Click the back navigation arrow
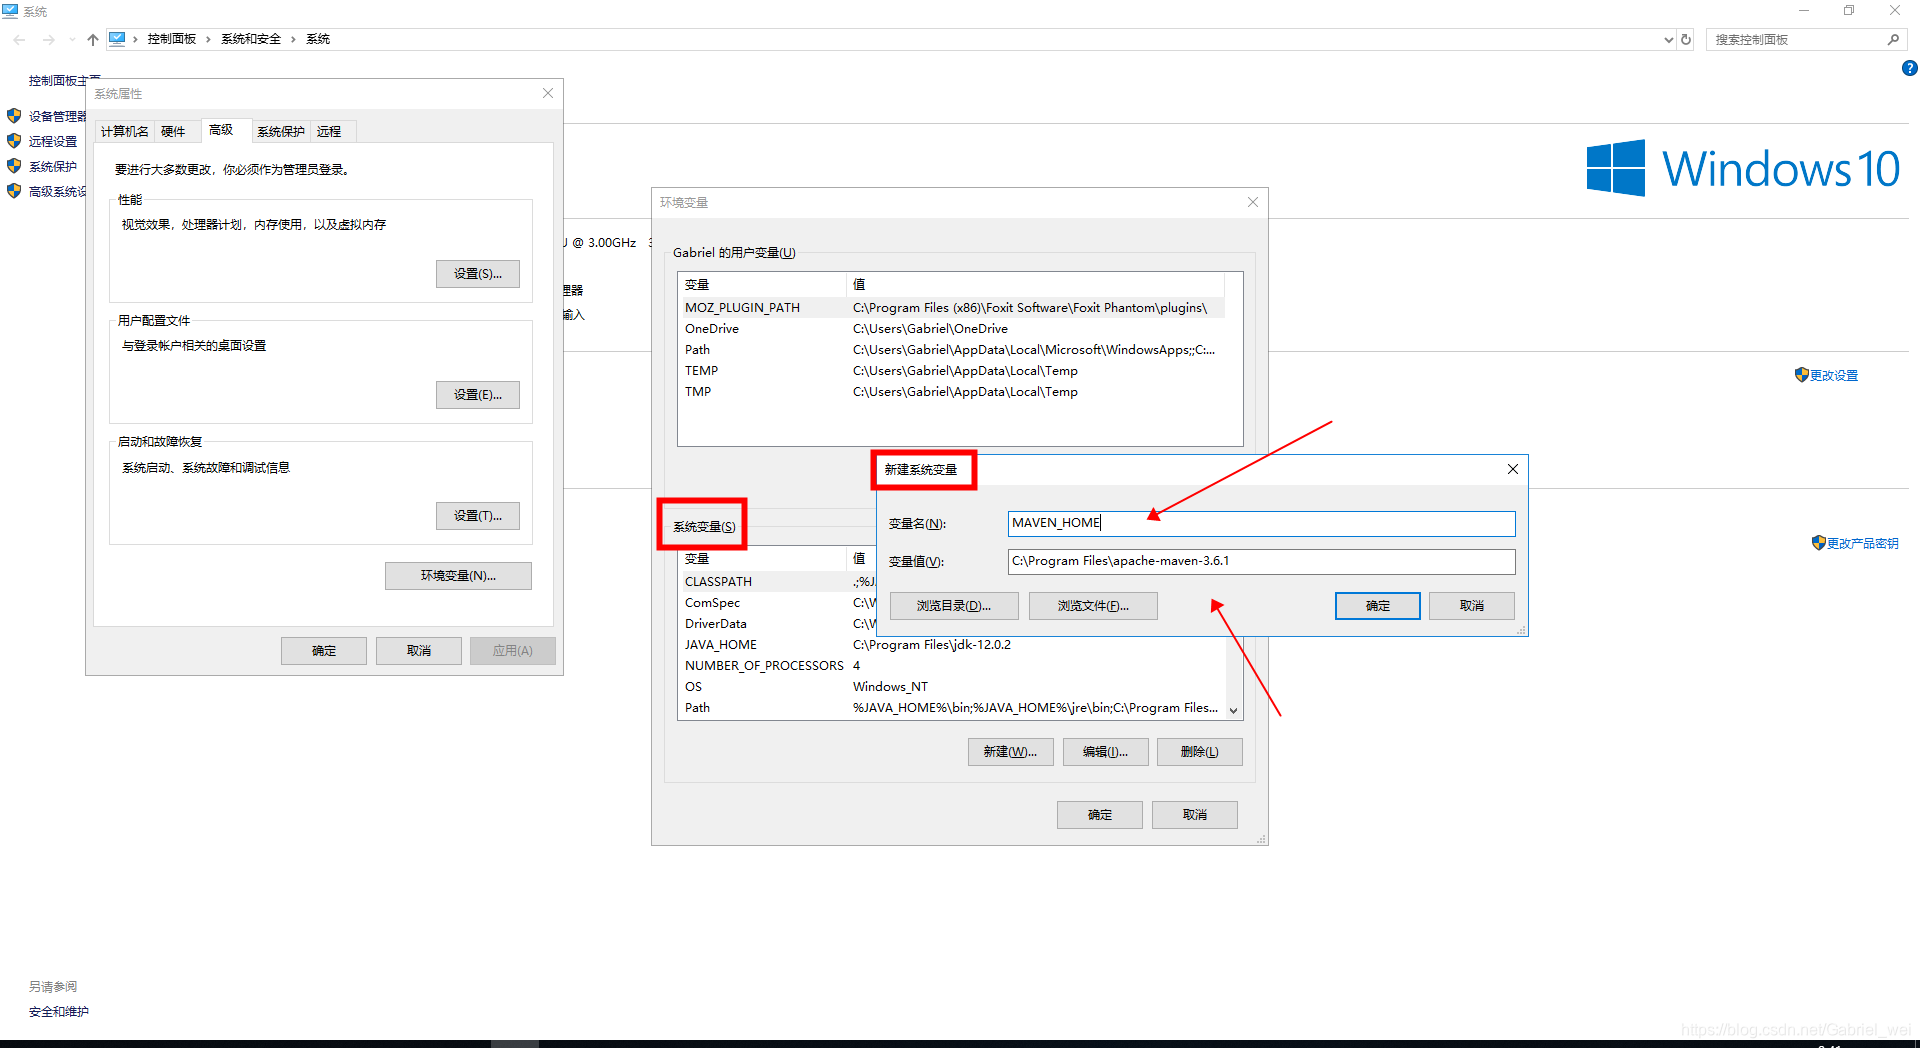Screen dimensions: 1920x1048 click(19, 40)
